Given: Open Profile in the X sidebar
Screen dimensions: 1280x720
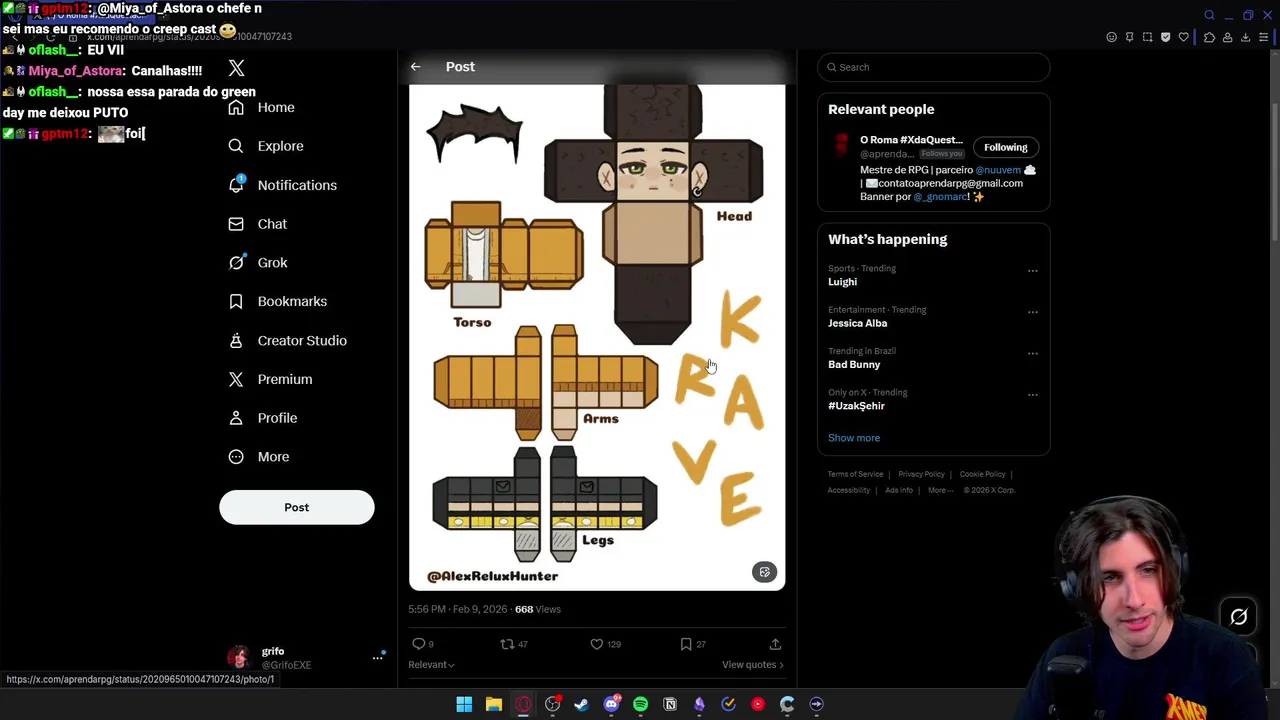Looking at the screenshot, I should tap(262, 418).
